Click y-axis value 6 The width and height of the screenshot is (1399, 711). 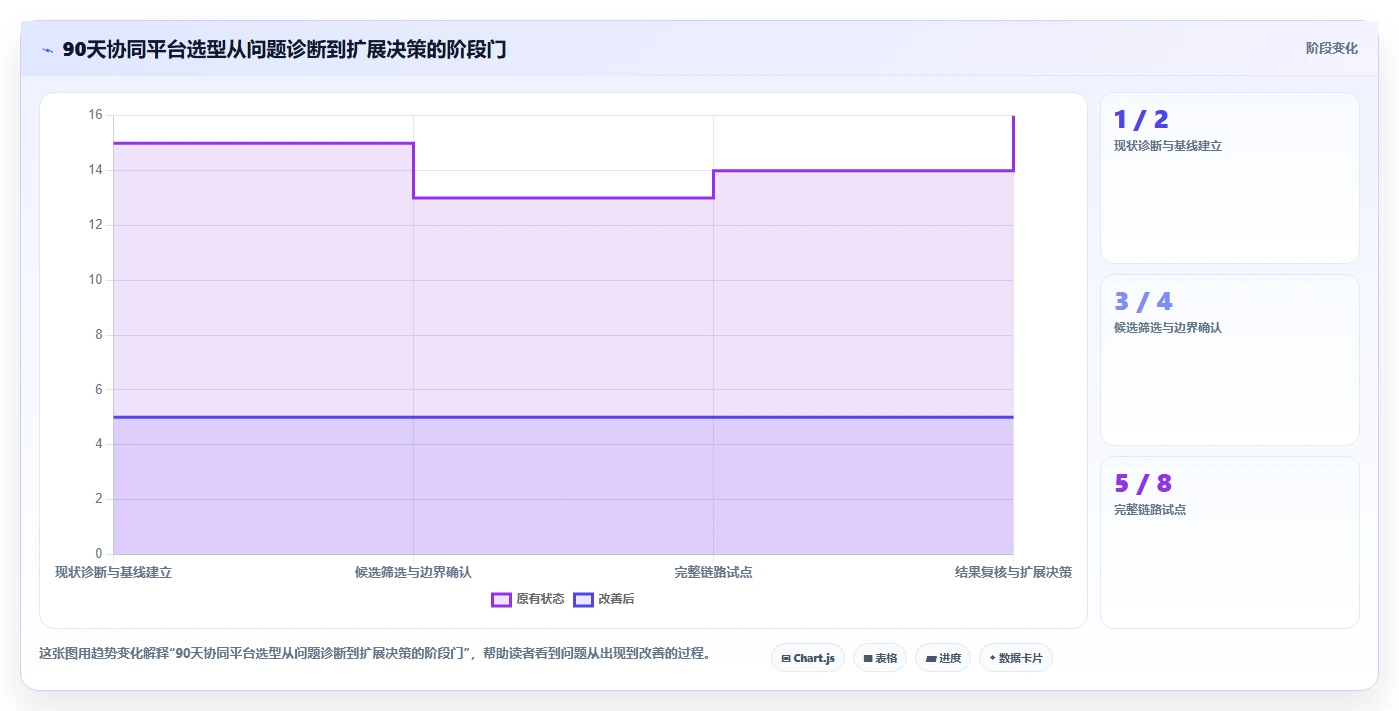click(x=99, y=390)
